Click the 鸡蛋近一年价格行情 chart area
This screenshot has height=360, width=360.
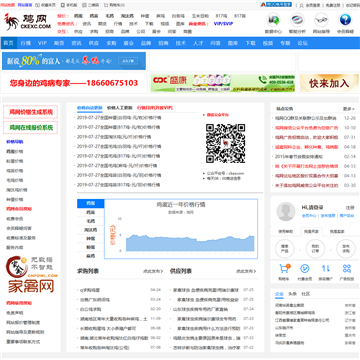(x=181, y=229)
